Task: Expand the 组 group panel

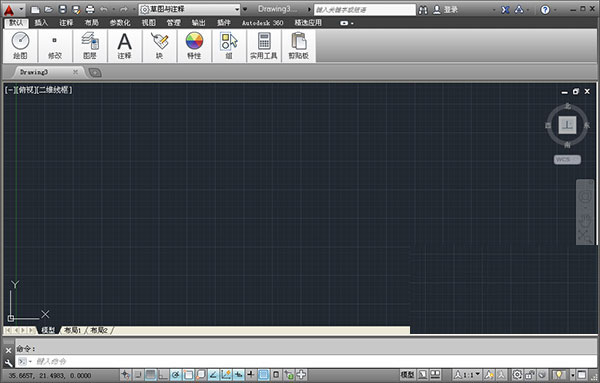Action: click(229, 46)
